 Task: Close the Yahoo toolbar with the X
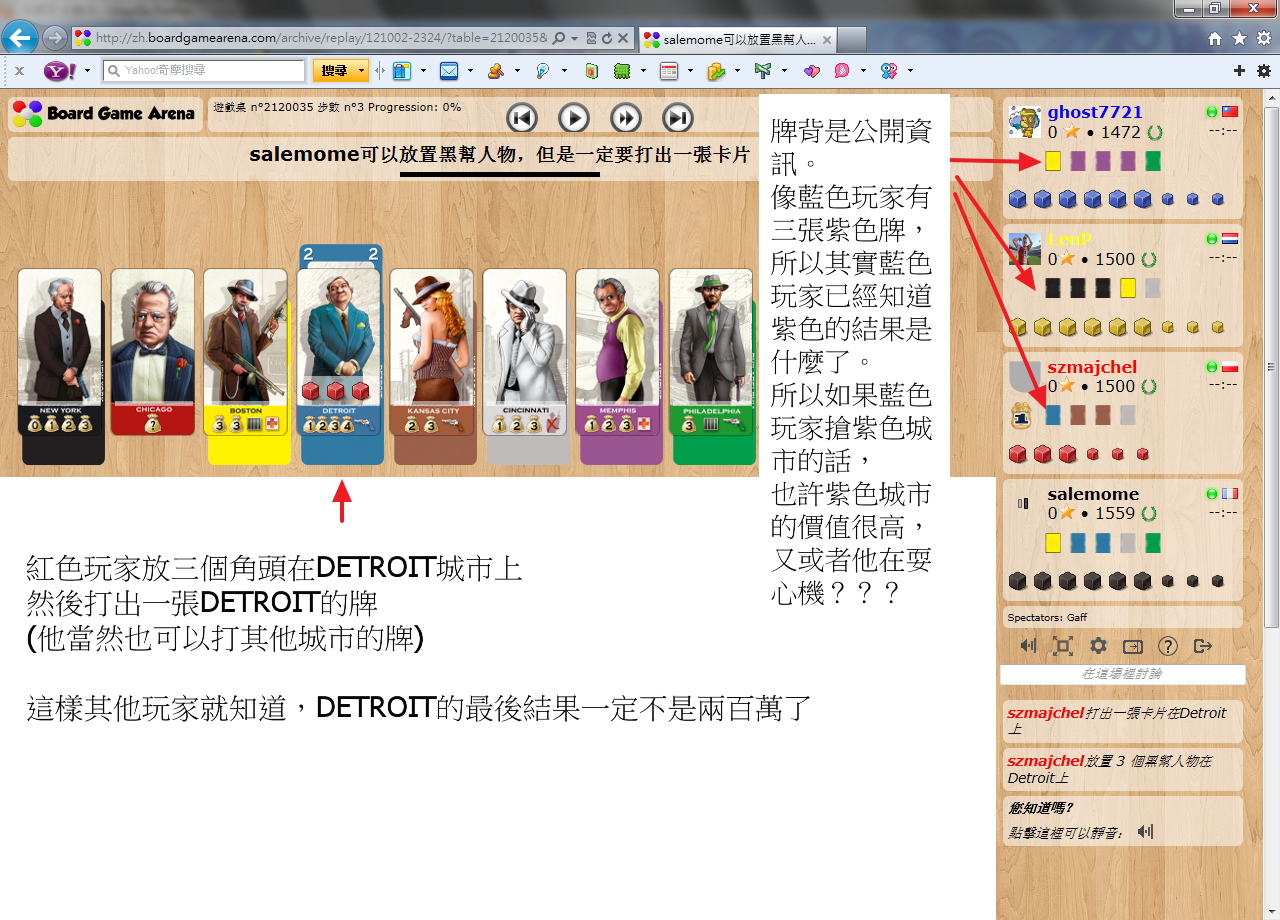click(x=19, y=71)
